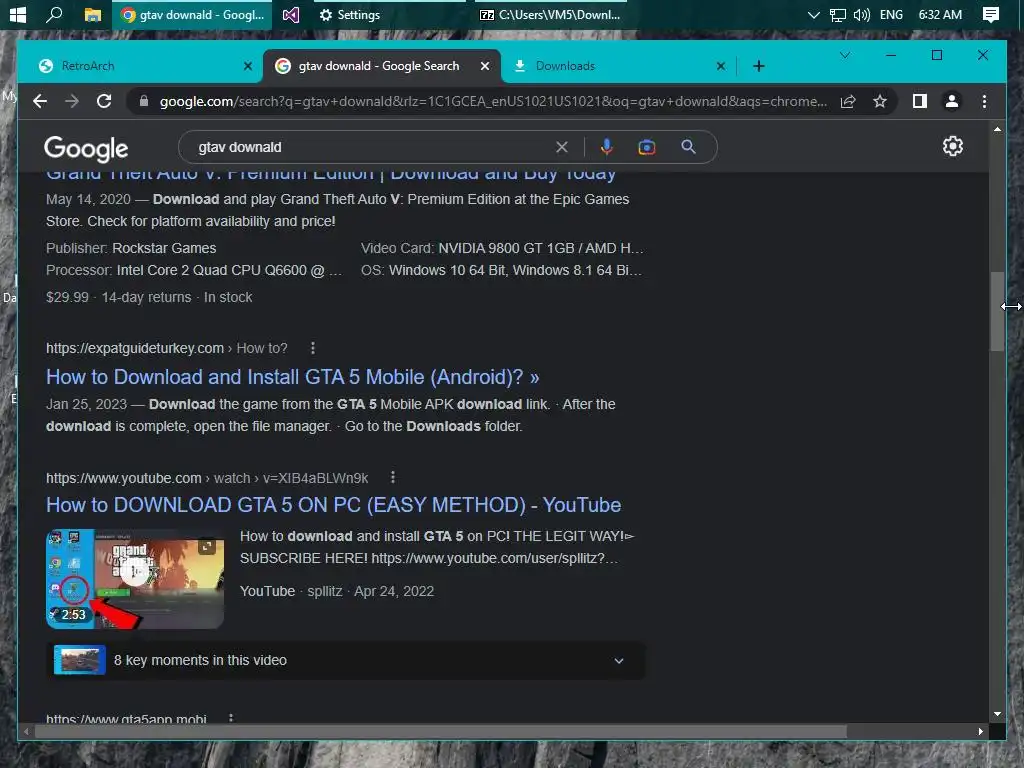Open the volume tray icon
The image size is (1024, 768).
(x=861, y=14)
